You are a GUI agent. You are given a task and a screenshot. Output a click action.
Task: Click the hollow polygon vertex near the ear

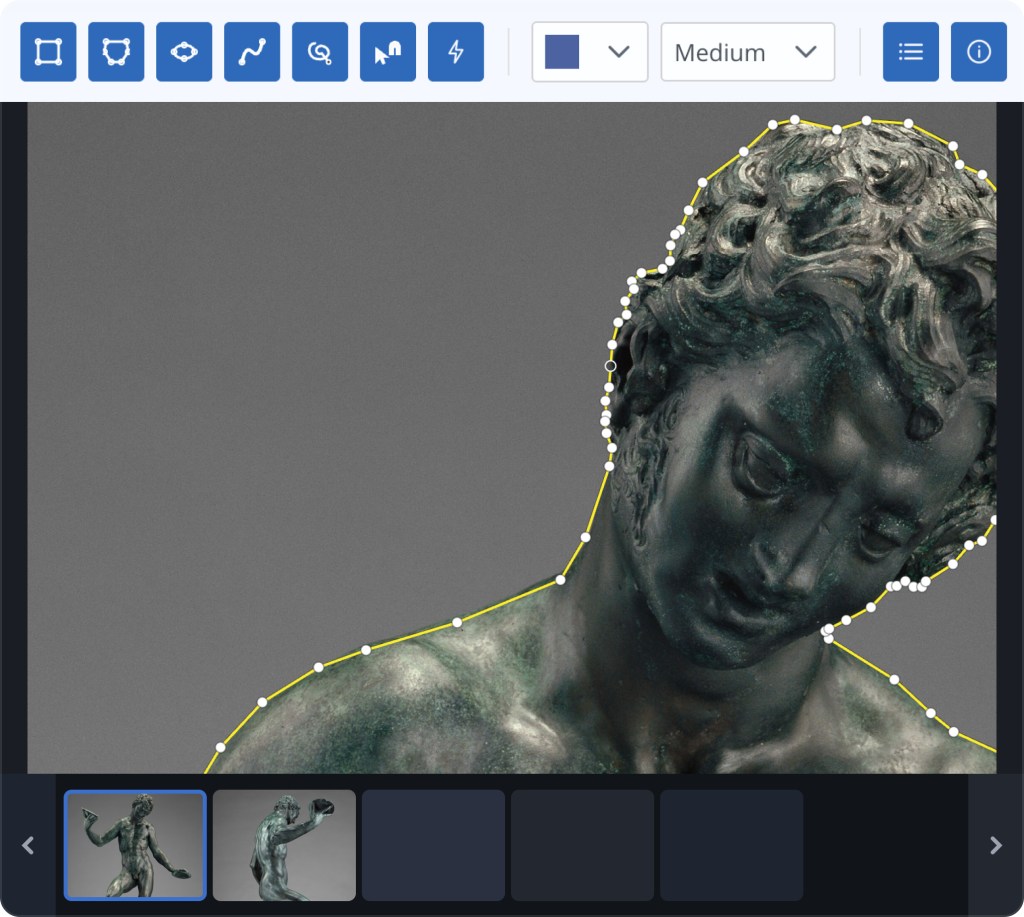pyautogui.click(x=610, y=366)
